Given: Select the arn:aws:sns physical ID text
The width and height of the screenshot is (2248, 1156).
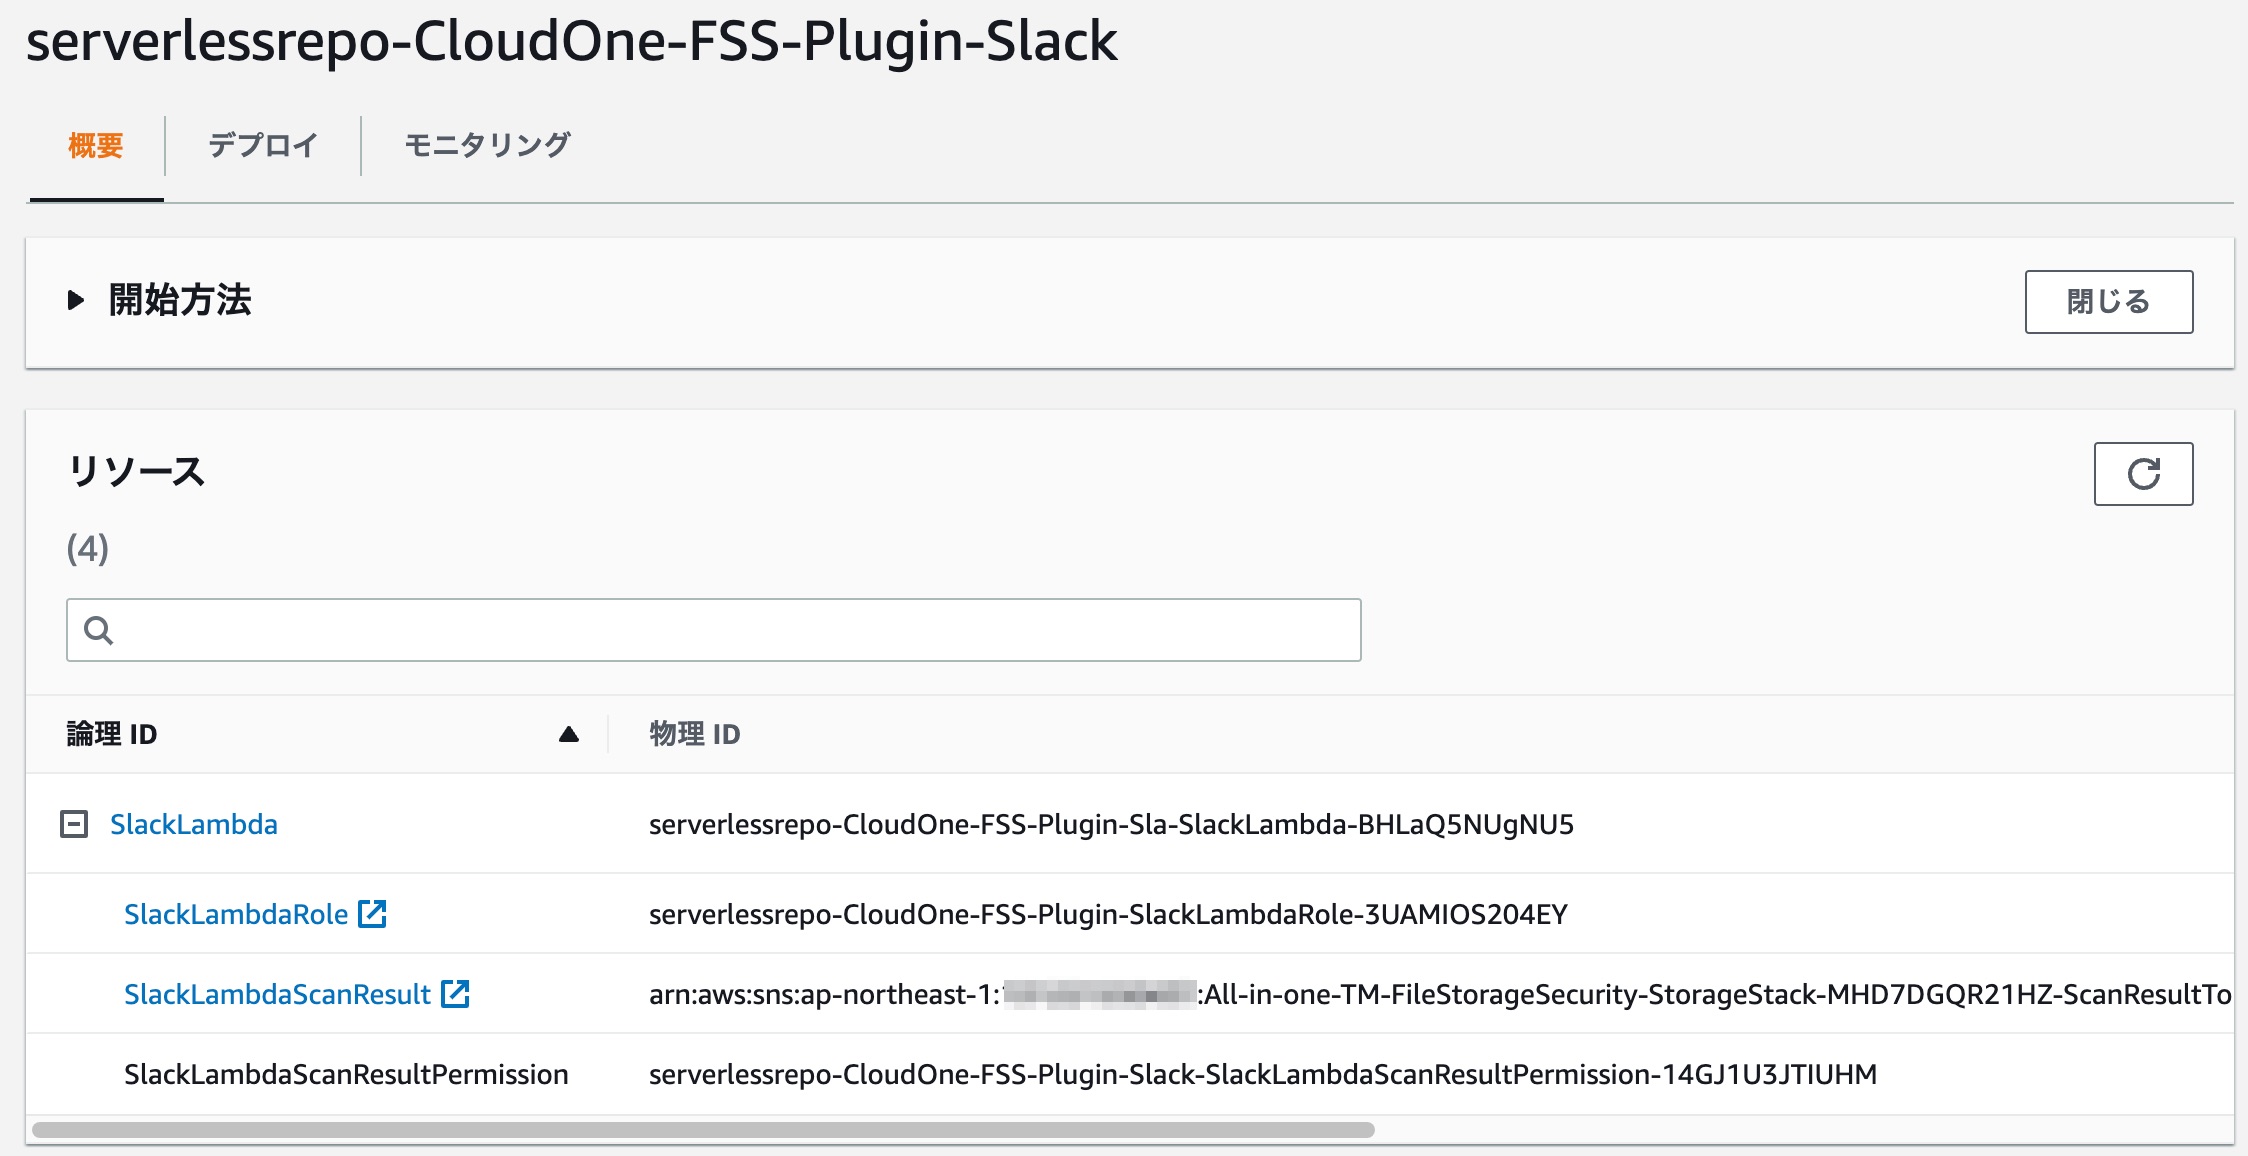Looking at the screenshot, I should click(1440, 994).
